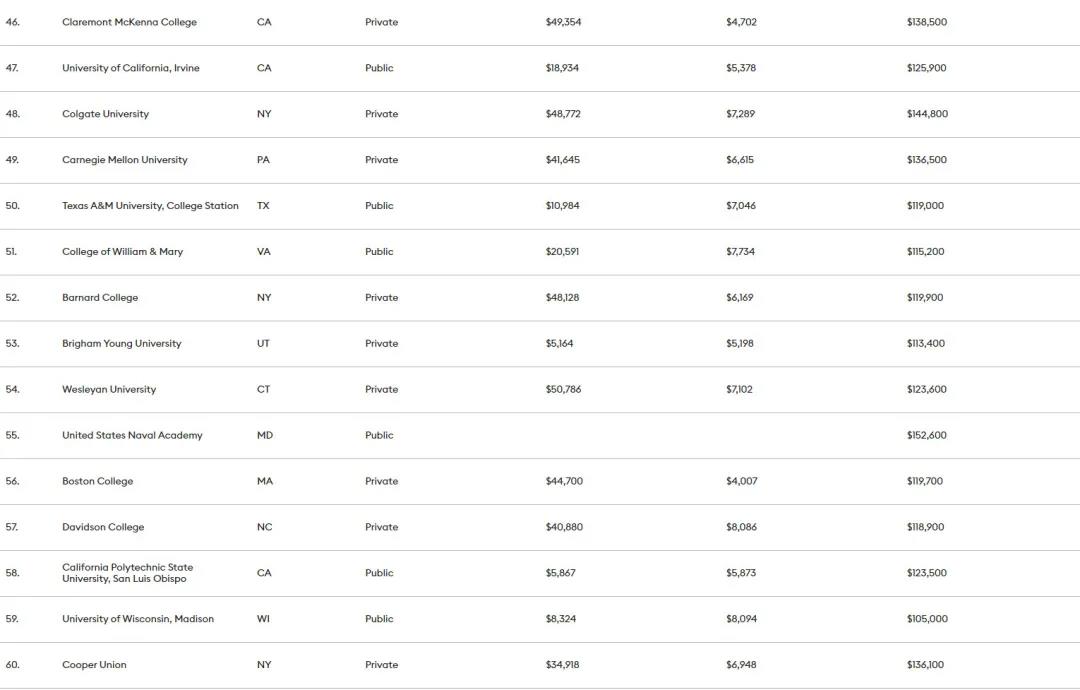This screenshot has height=690, width=1080.
Task: Click rank number 60.
Action: (12, 665)
